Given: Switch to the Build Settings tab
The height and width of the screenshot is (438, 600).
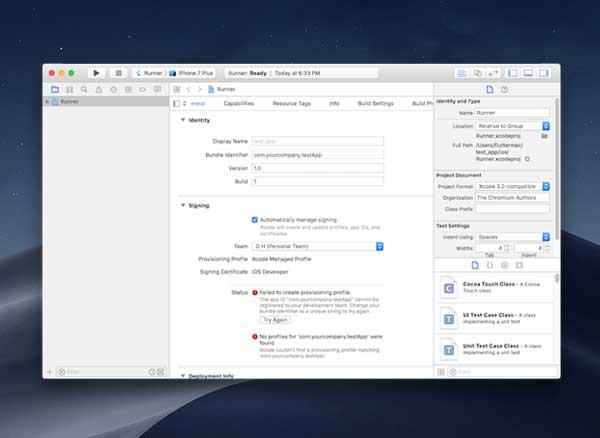Looking at the screenshot, I should [375, 103].
